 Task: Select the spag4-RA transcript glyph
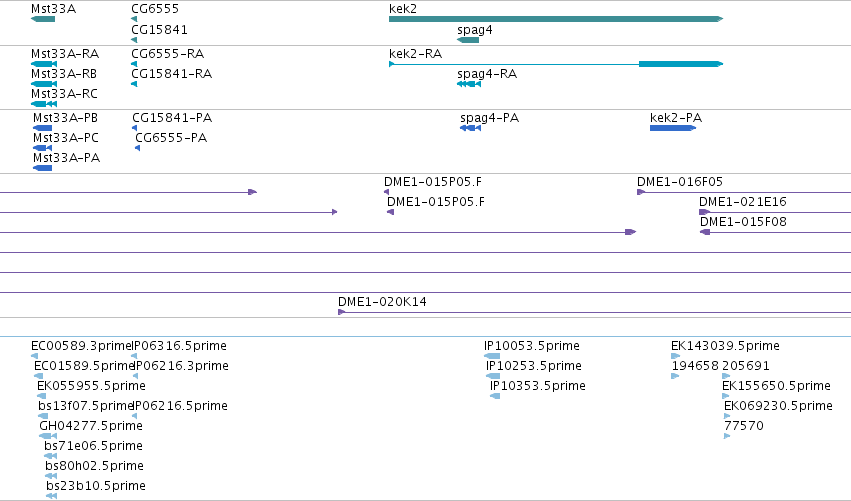[469, 84]
